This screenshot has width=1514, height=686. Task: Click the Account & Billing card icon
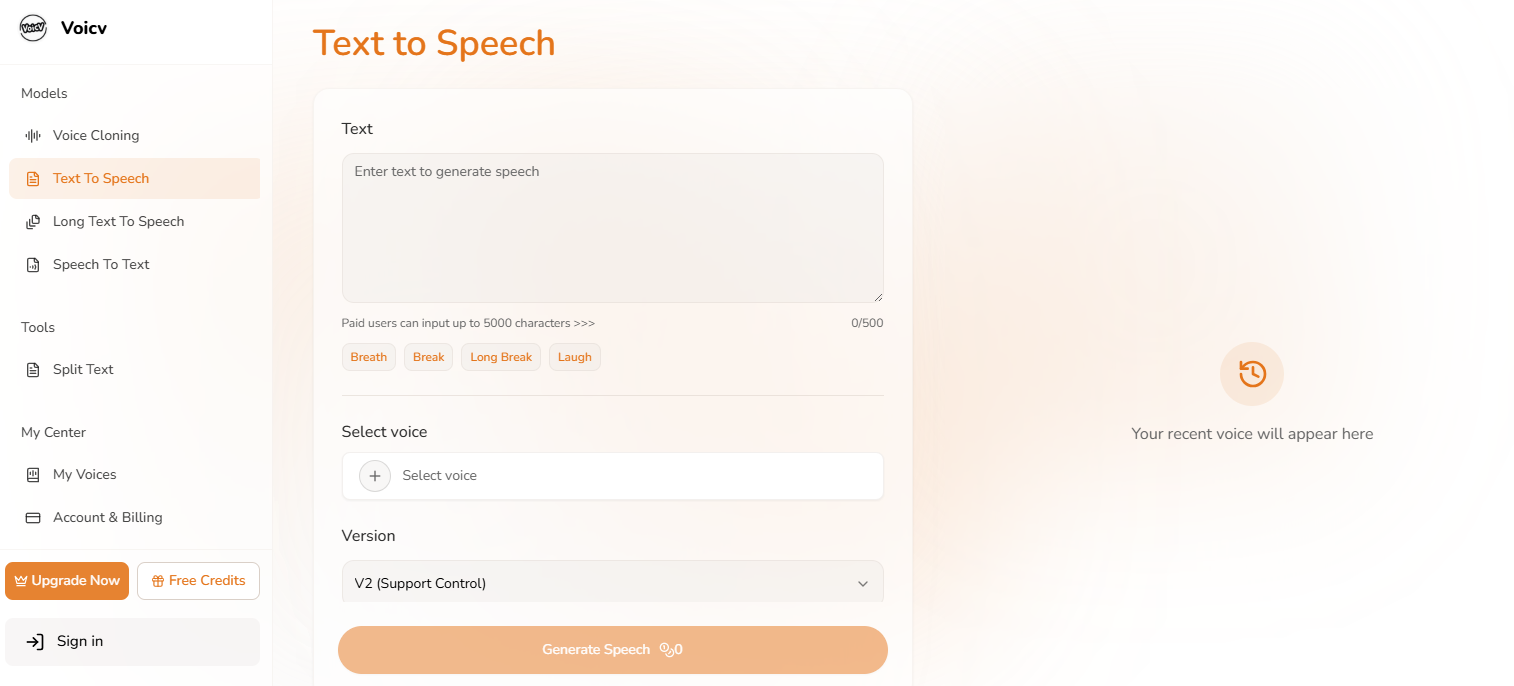(x=33, y=518)
